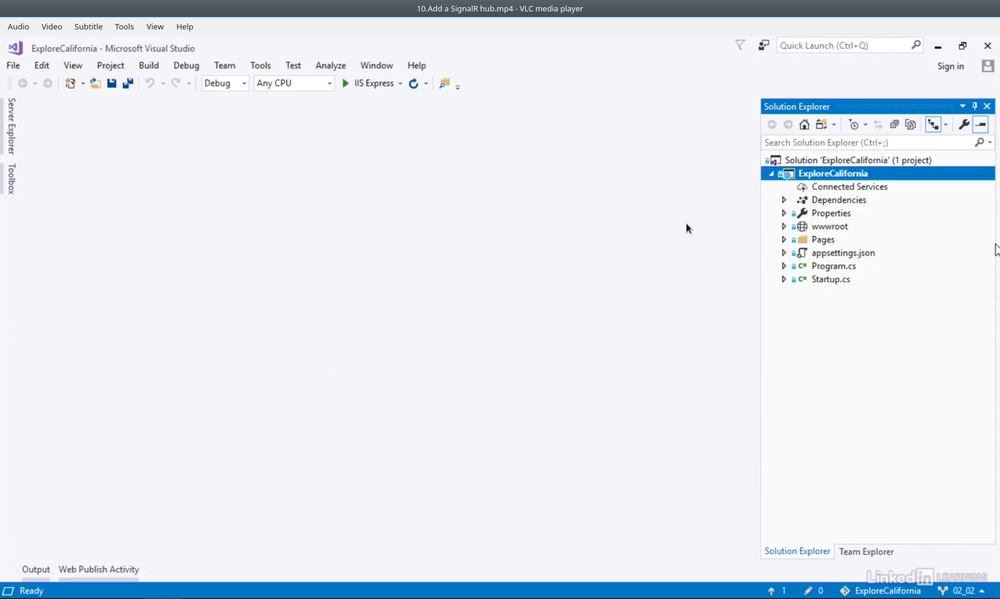Open the Build menu in Visual Studio

click(149, 65)
